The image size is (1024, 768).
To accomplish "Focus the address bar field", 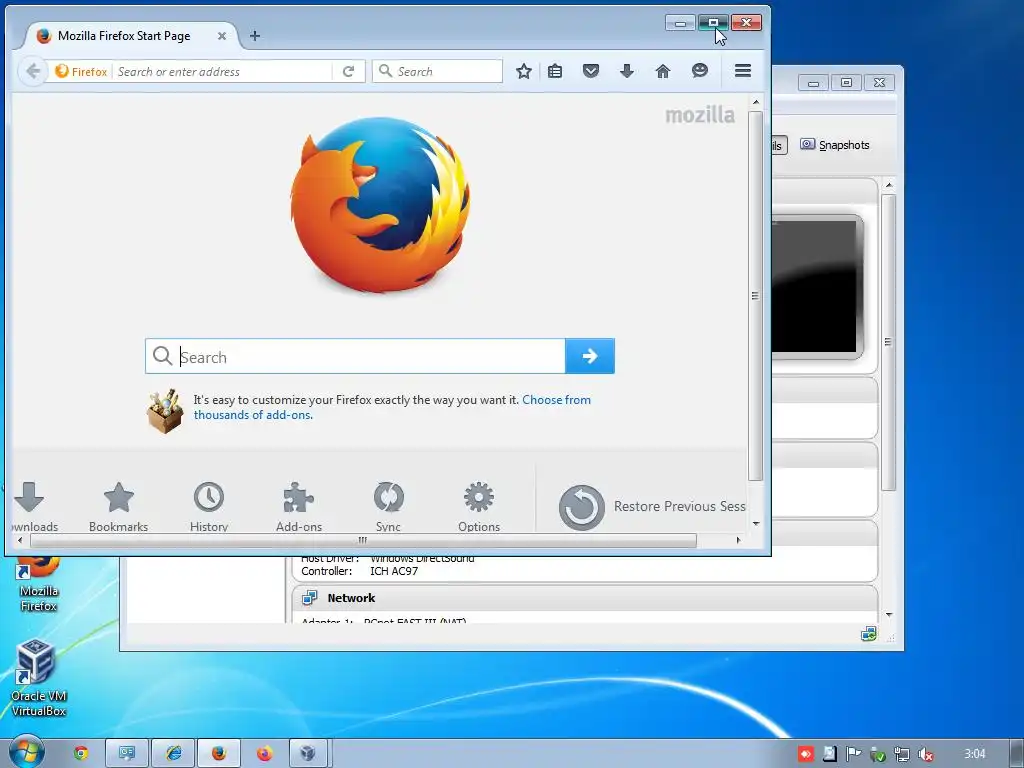I will tap(222, 71).
